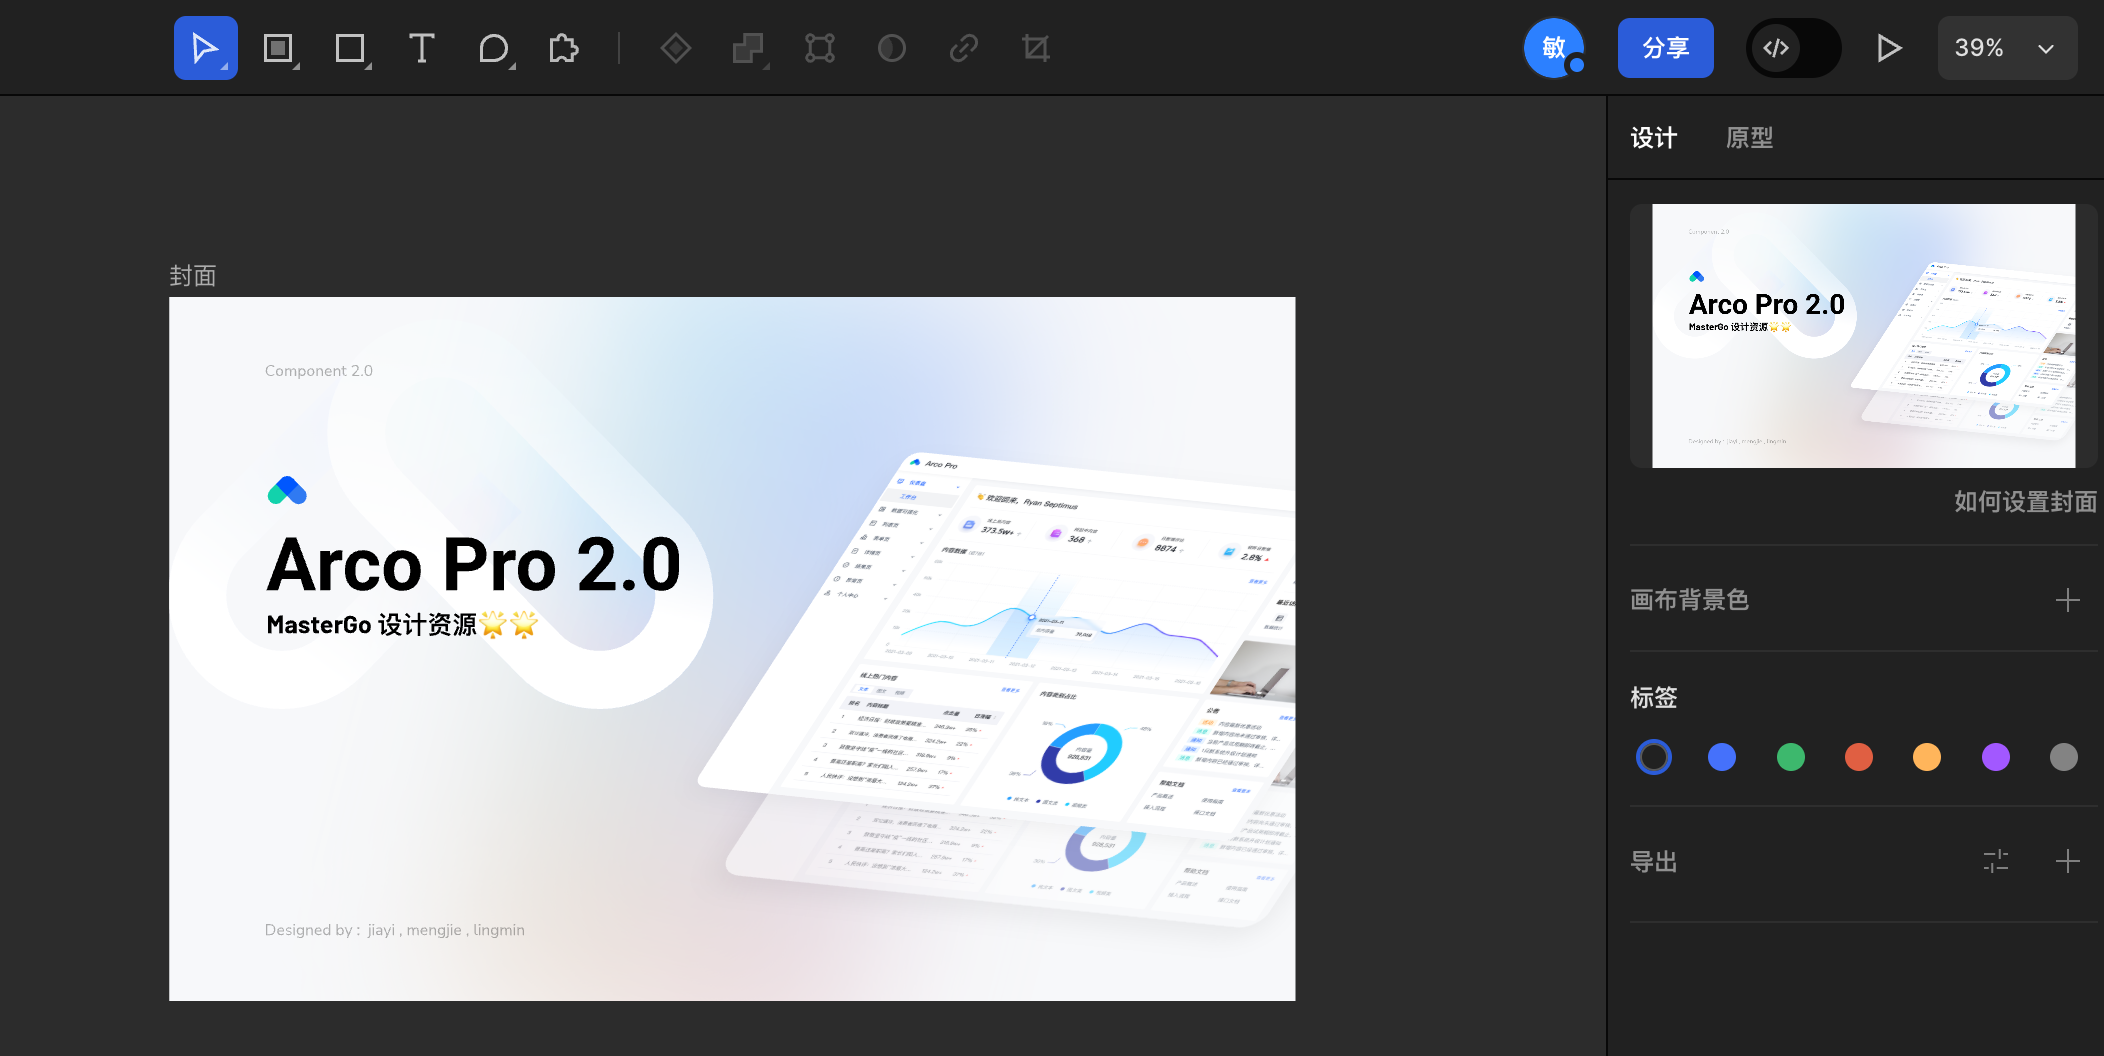This screenshot has height=1056, width=2104.
Task: Open 导出 export settings sliders icon
Action: click(1996, 861)
